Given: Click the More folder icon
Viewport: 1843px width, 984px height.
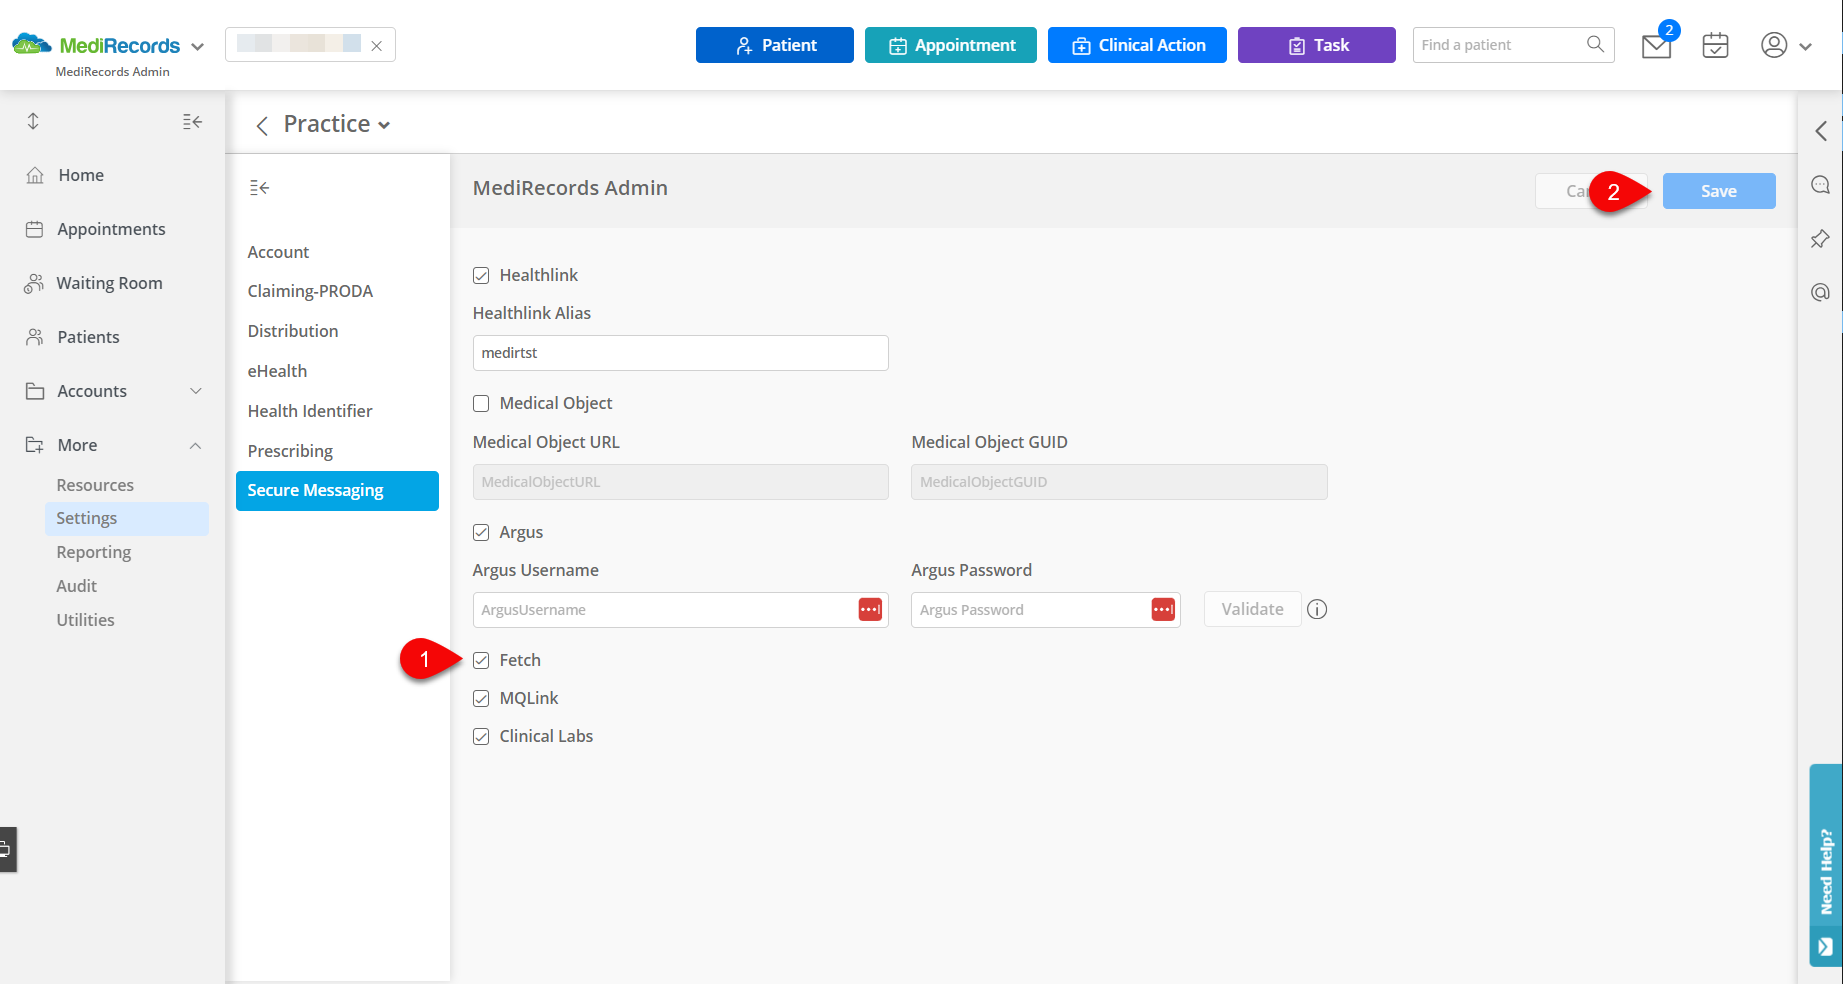Looking at the screenshot, I should point(35,445).
